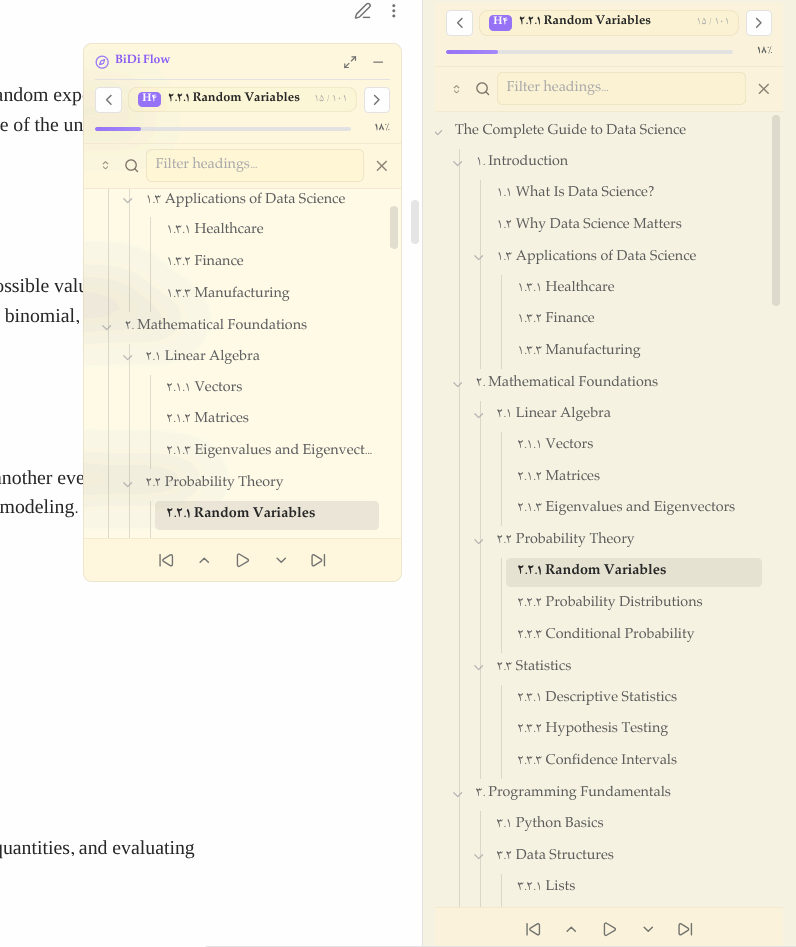796x947 pixels.
Task: Collapse Probability Theory in sidebar
Action: (x=479, y=540)
